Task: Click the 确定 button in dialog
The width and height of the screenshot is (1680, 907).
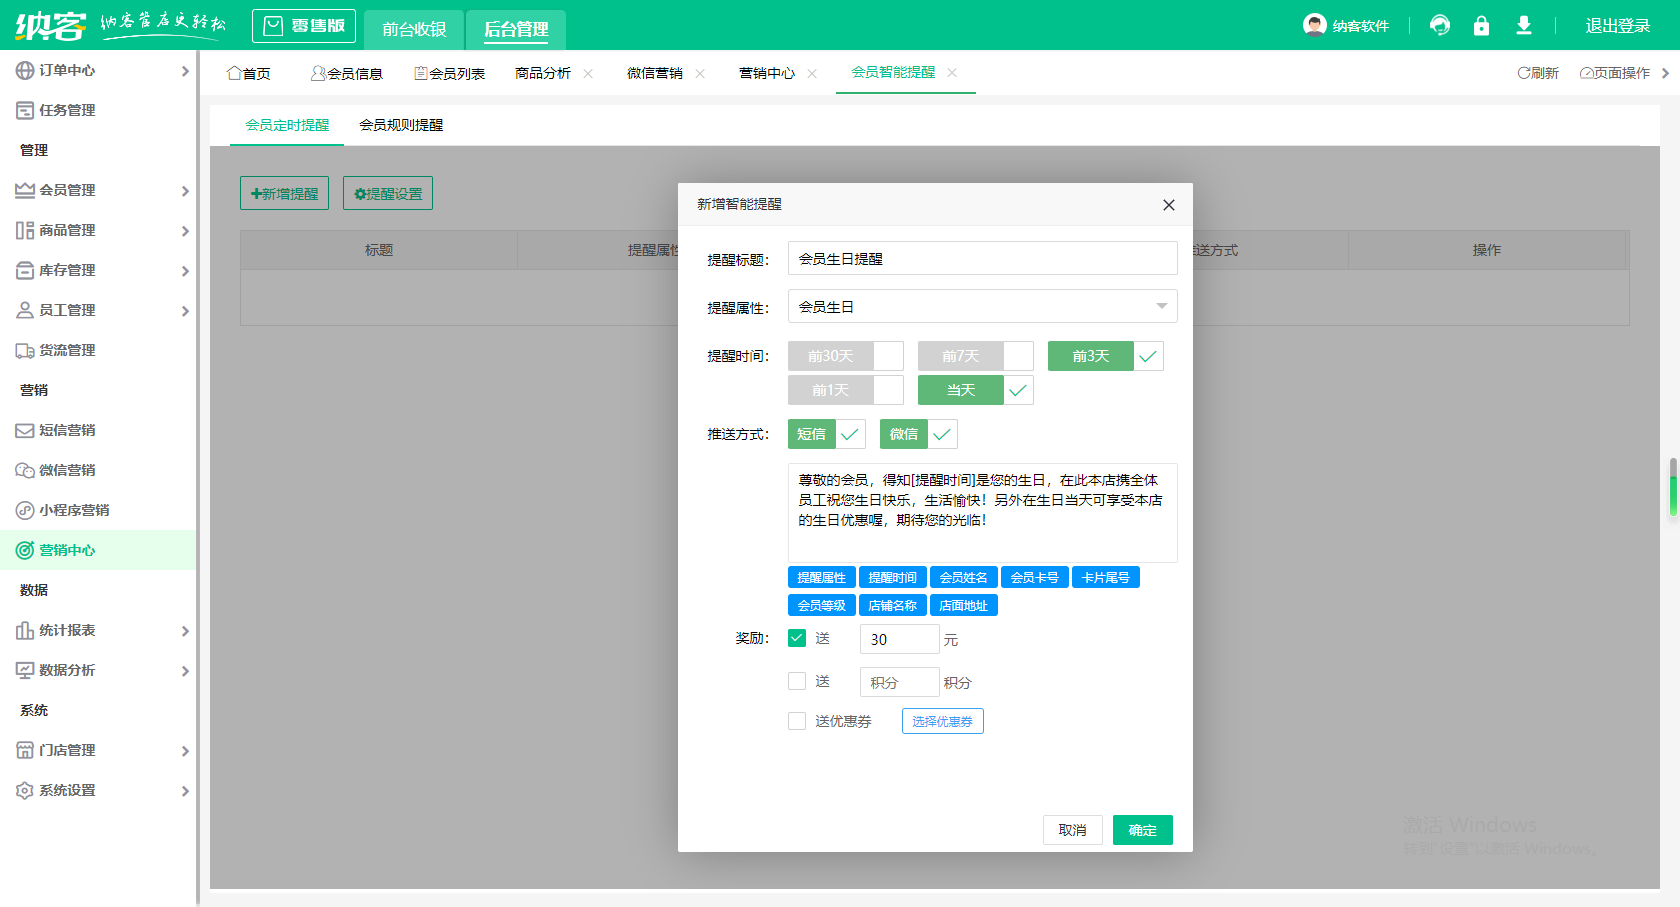Action: 1143,830
